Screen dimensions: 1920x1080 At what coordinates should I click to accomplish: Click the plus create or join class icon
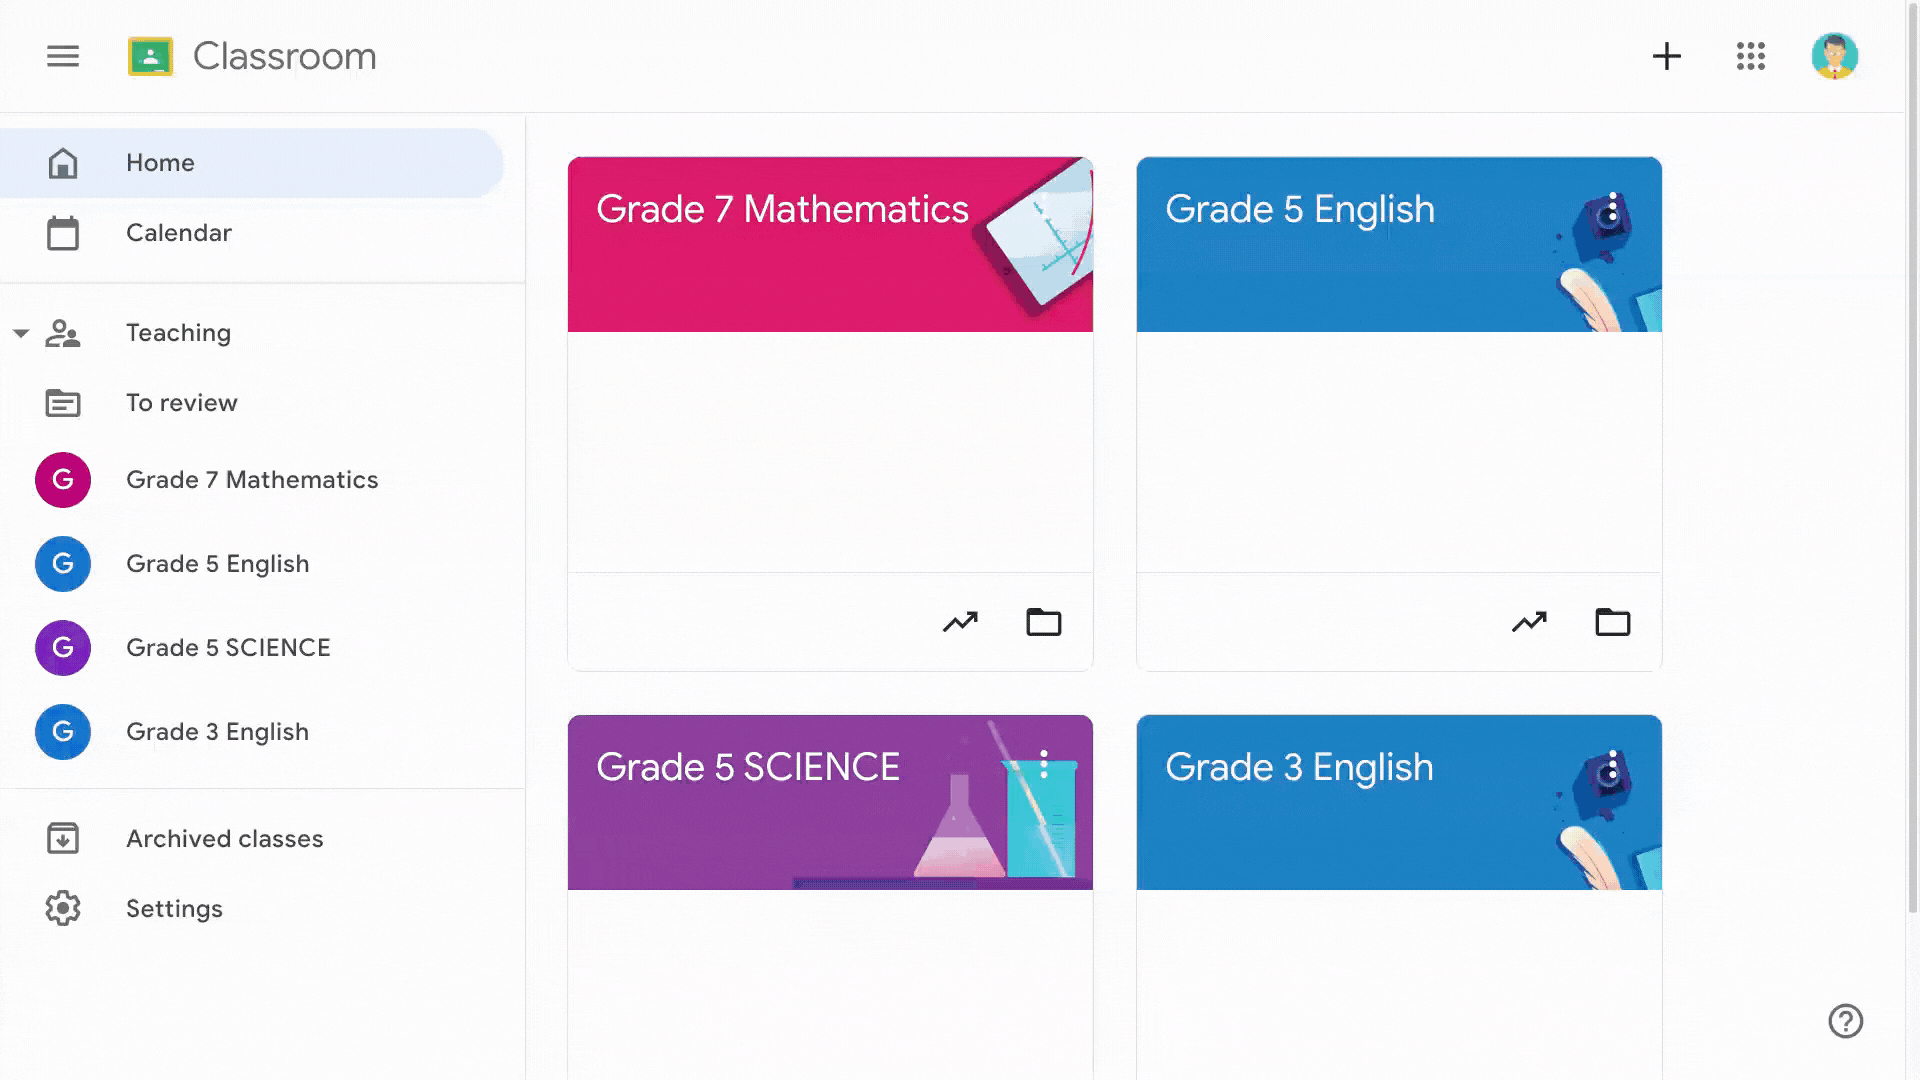click(1666, 56)
